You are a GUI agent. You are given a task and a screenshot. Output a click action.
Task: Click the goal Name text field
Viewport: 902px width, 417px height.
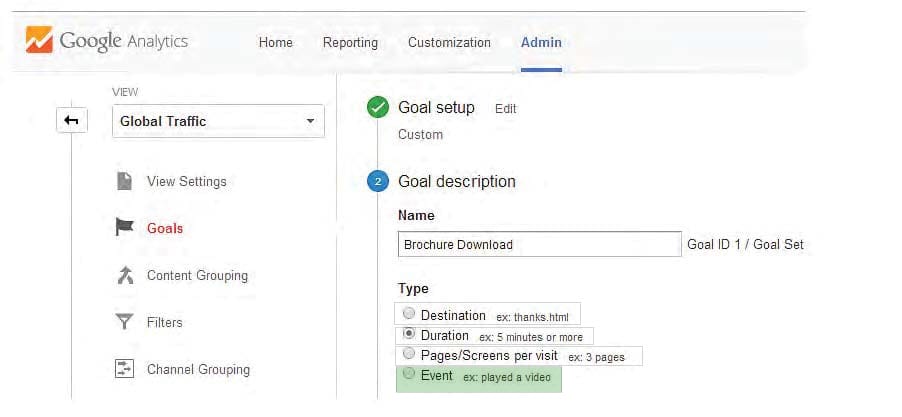(540, 244)
